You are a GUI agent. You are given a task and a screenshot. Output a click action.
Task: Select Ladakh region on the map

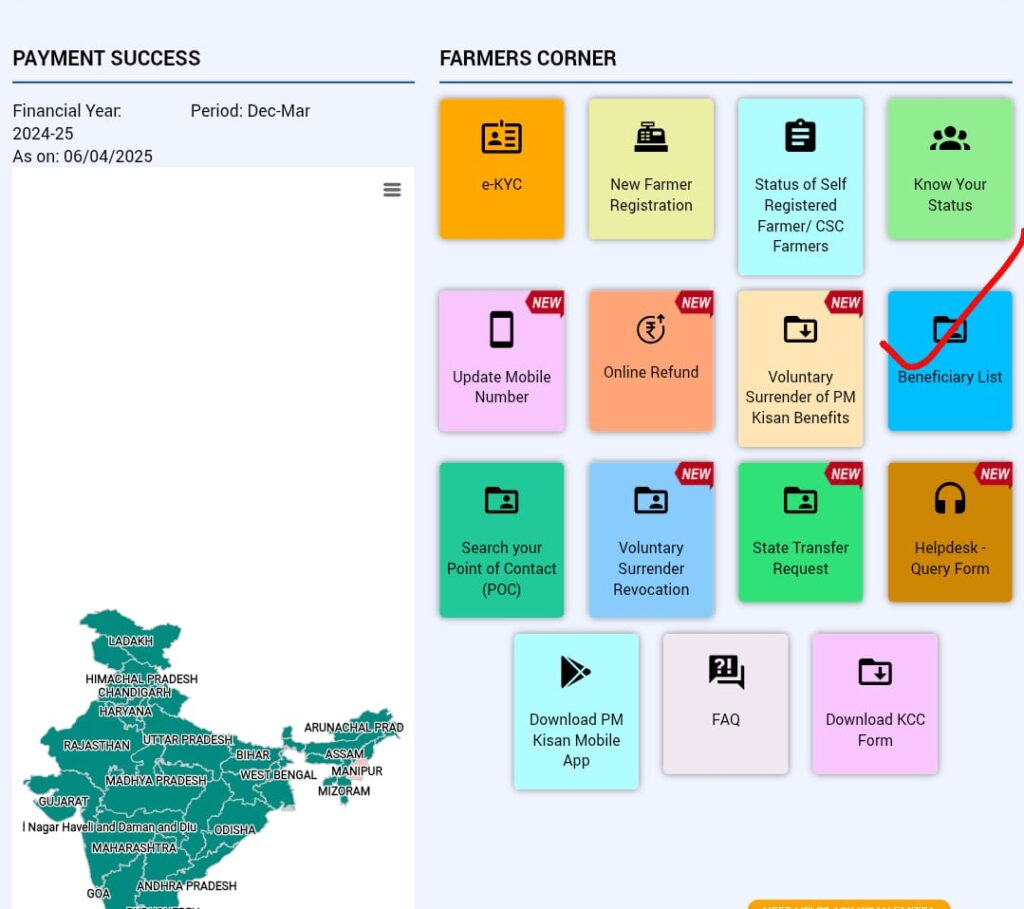tap(131, 641)
